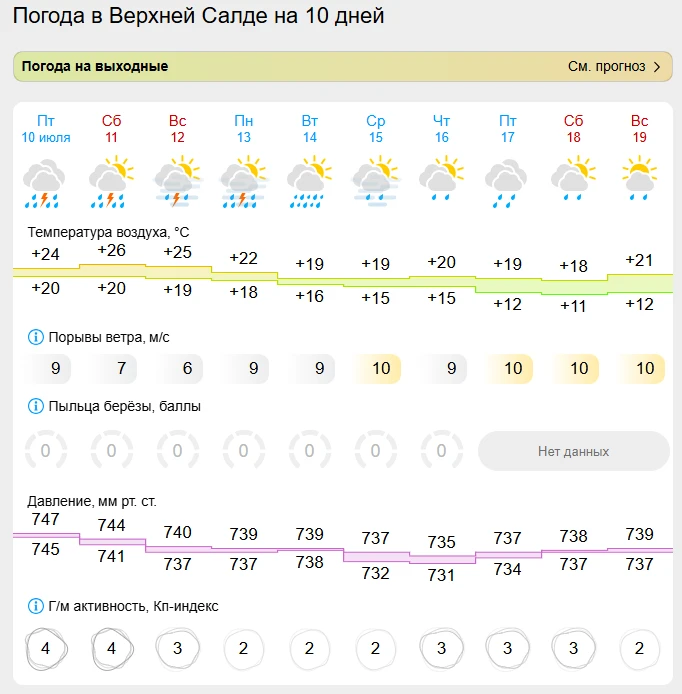Viewport: 682px width, 694px height.
Task: Open the Погода на выходные banner
Action: (343, 66)
